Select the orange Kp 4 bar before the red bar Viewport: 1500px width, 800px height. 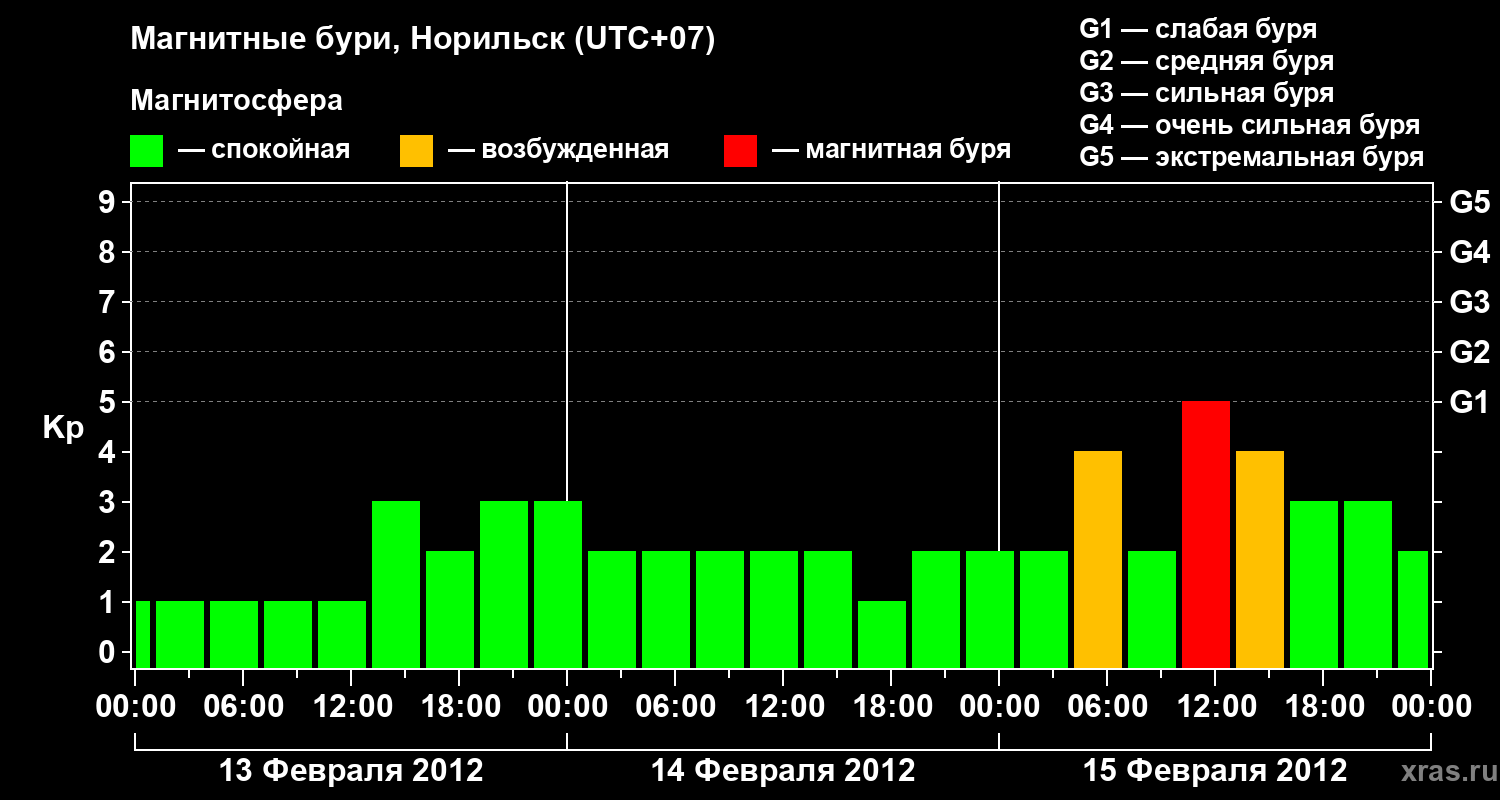tap(1098, 559)
